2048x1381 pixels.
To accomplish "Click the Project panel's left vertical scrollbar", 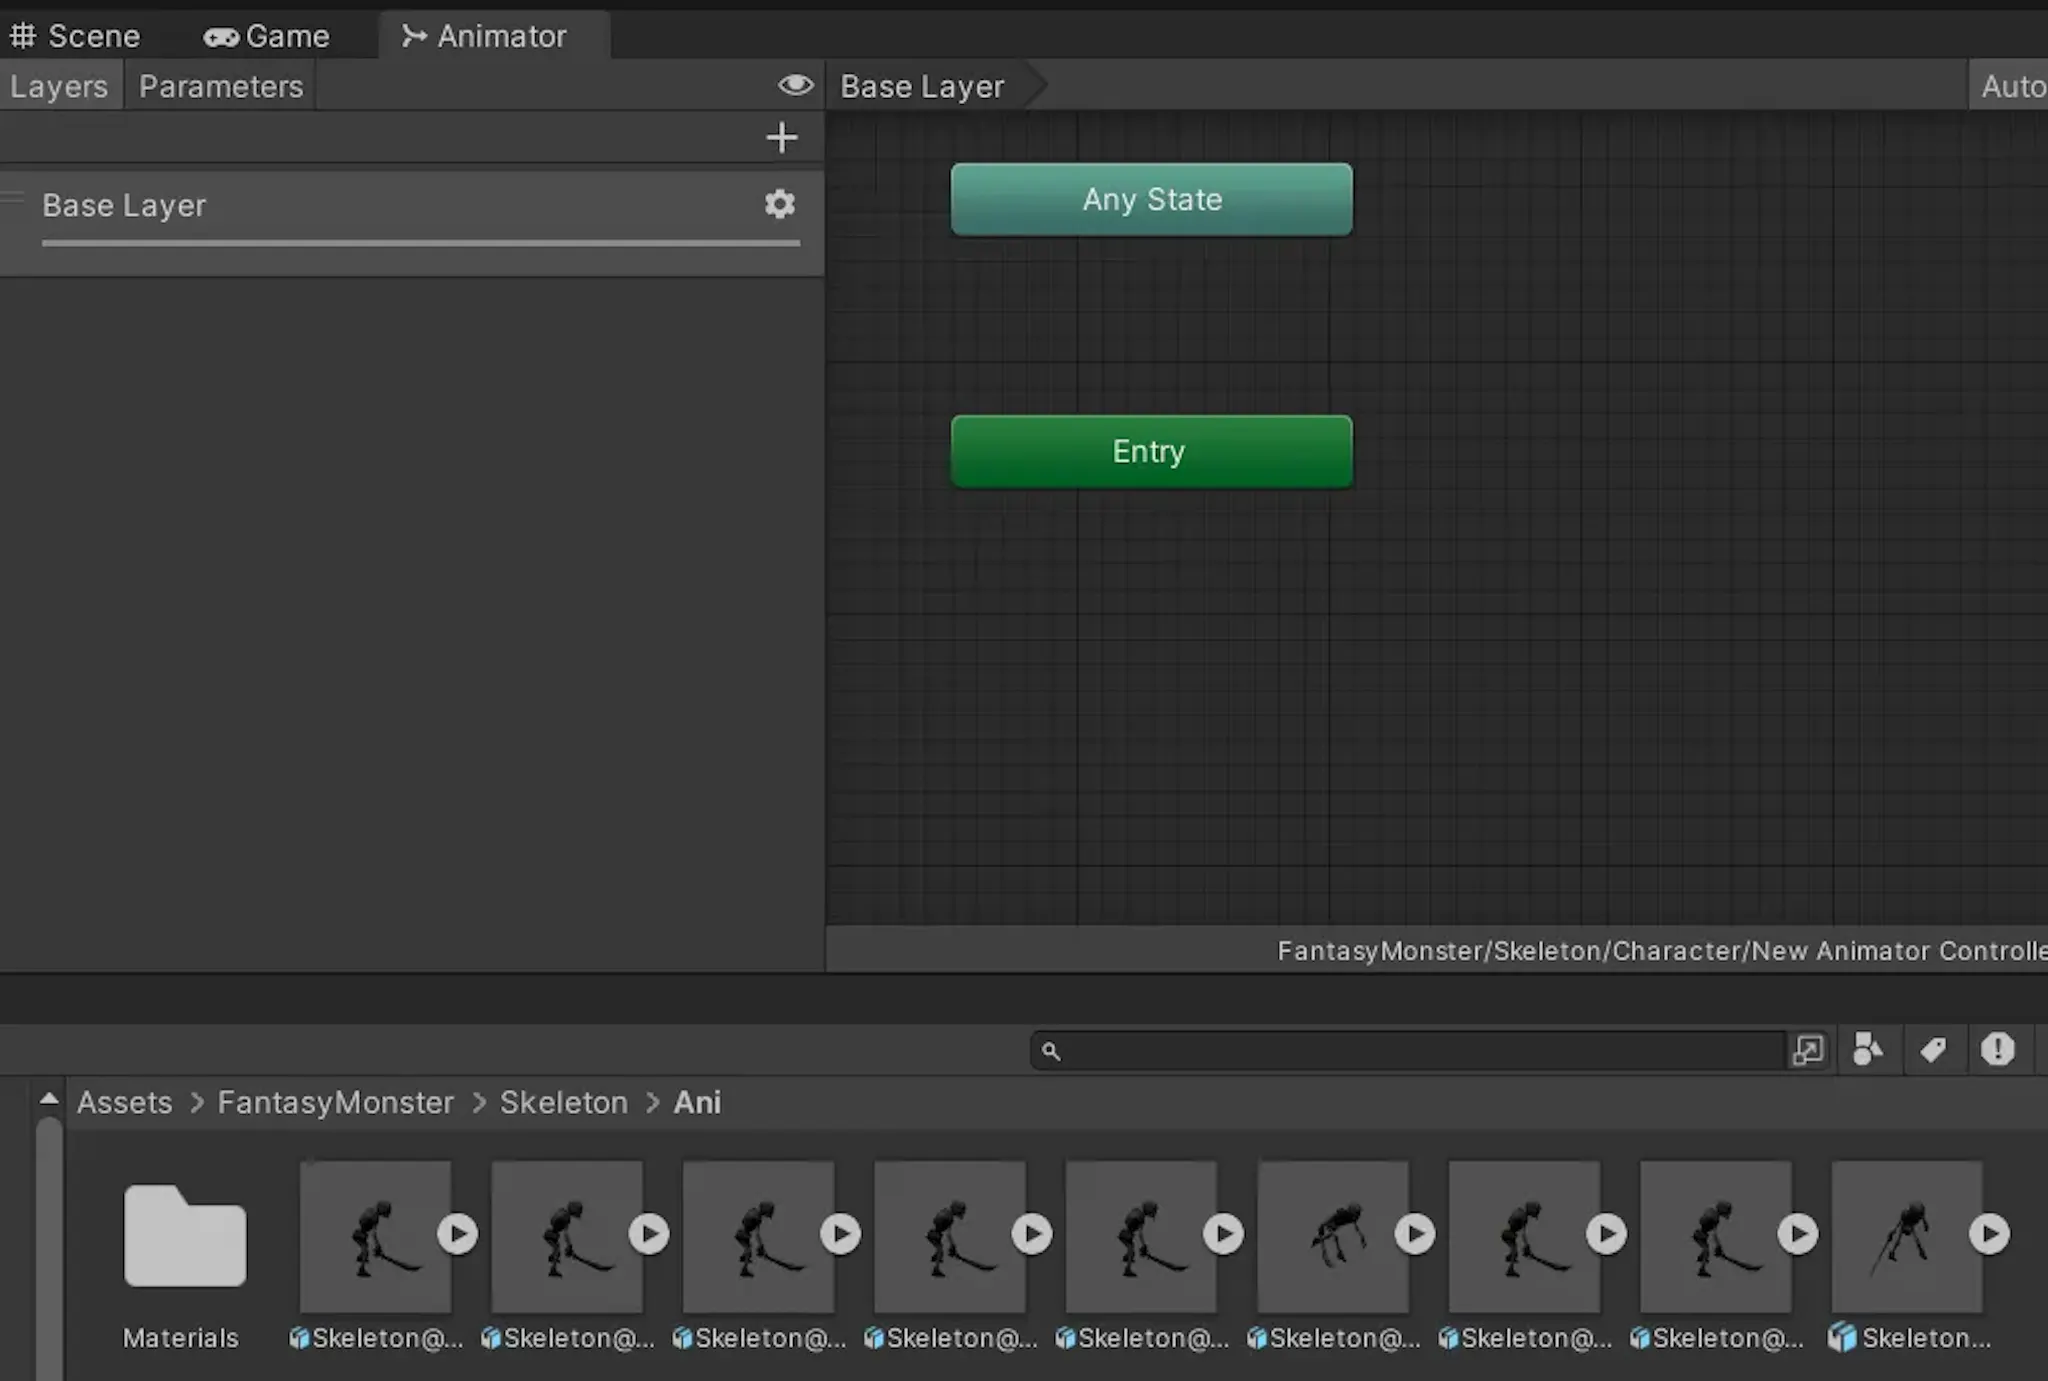I will [49, 1250].
